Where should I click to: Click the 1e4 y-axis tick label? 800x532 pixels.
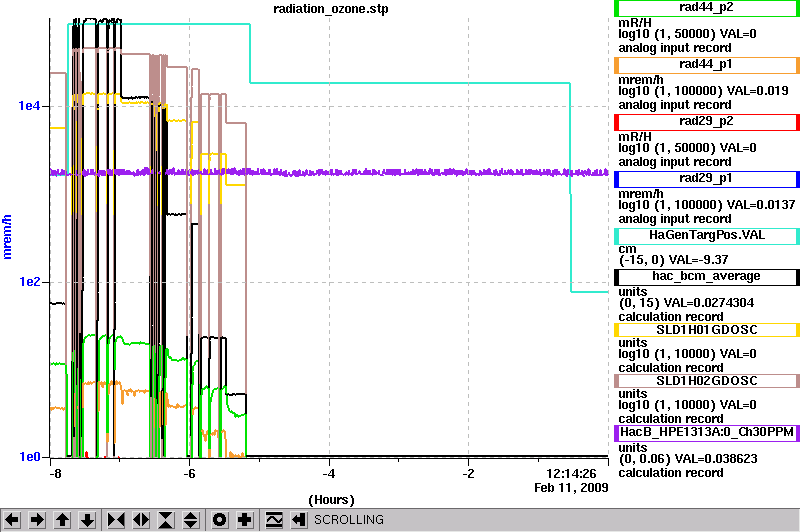coord(29,106)
